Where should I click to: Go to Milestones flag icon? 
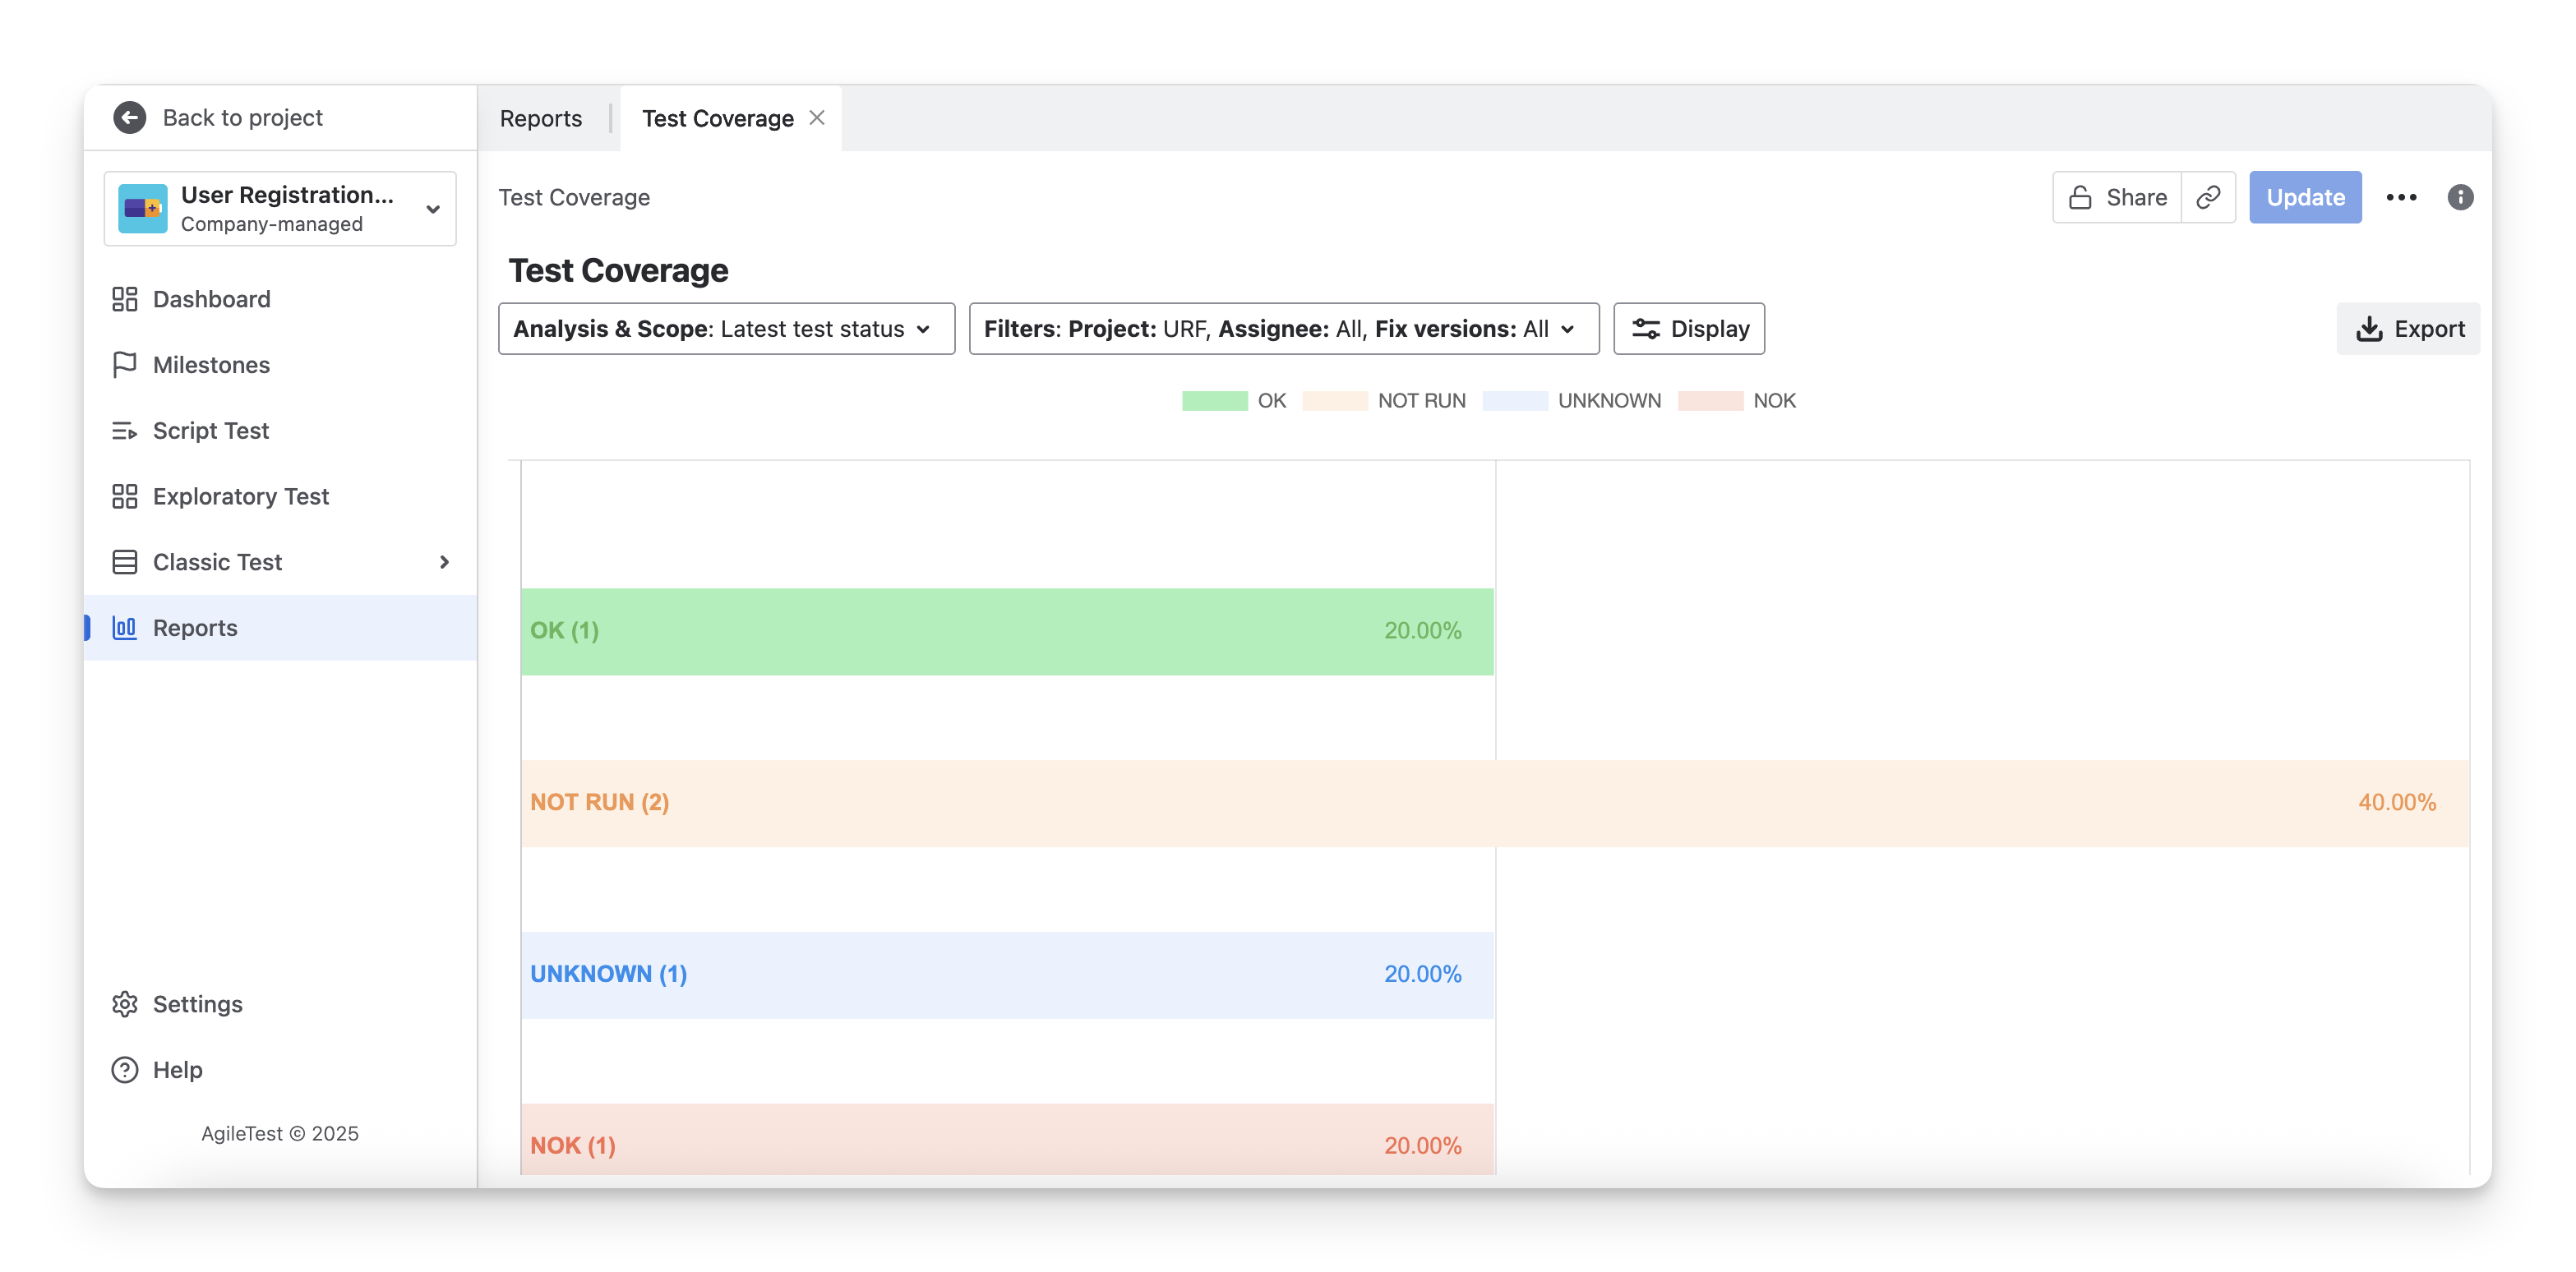[x=124, y=365]
